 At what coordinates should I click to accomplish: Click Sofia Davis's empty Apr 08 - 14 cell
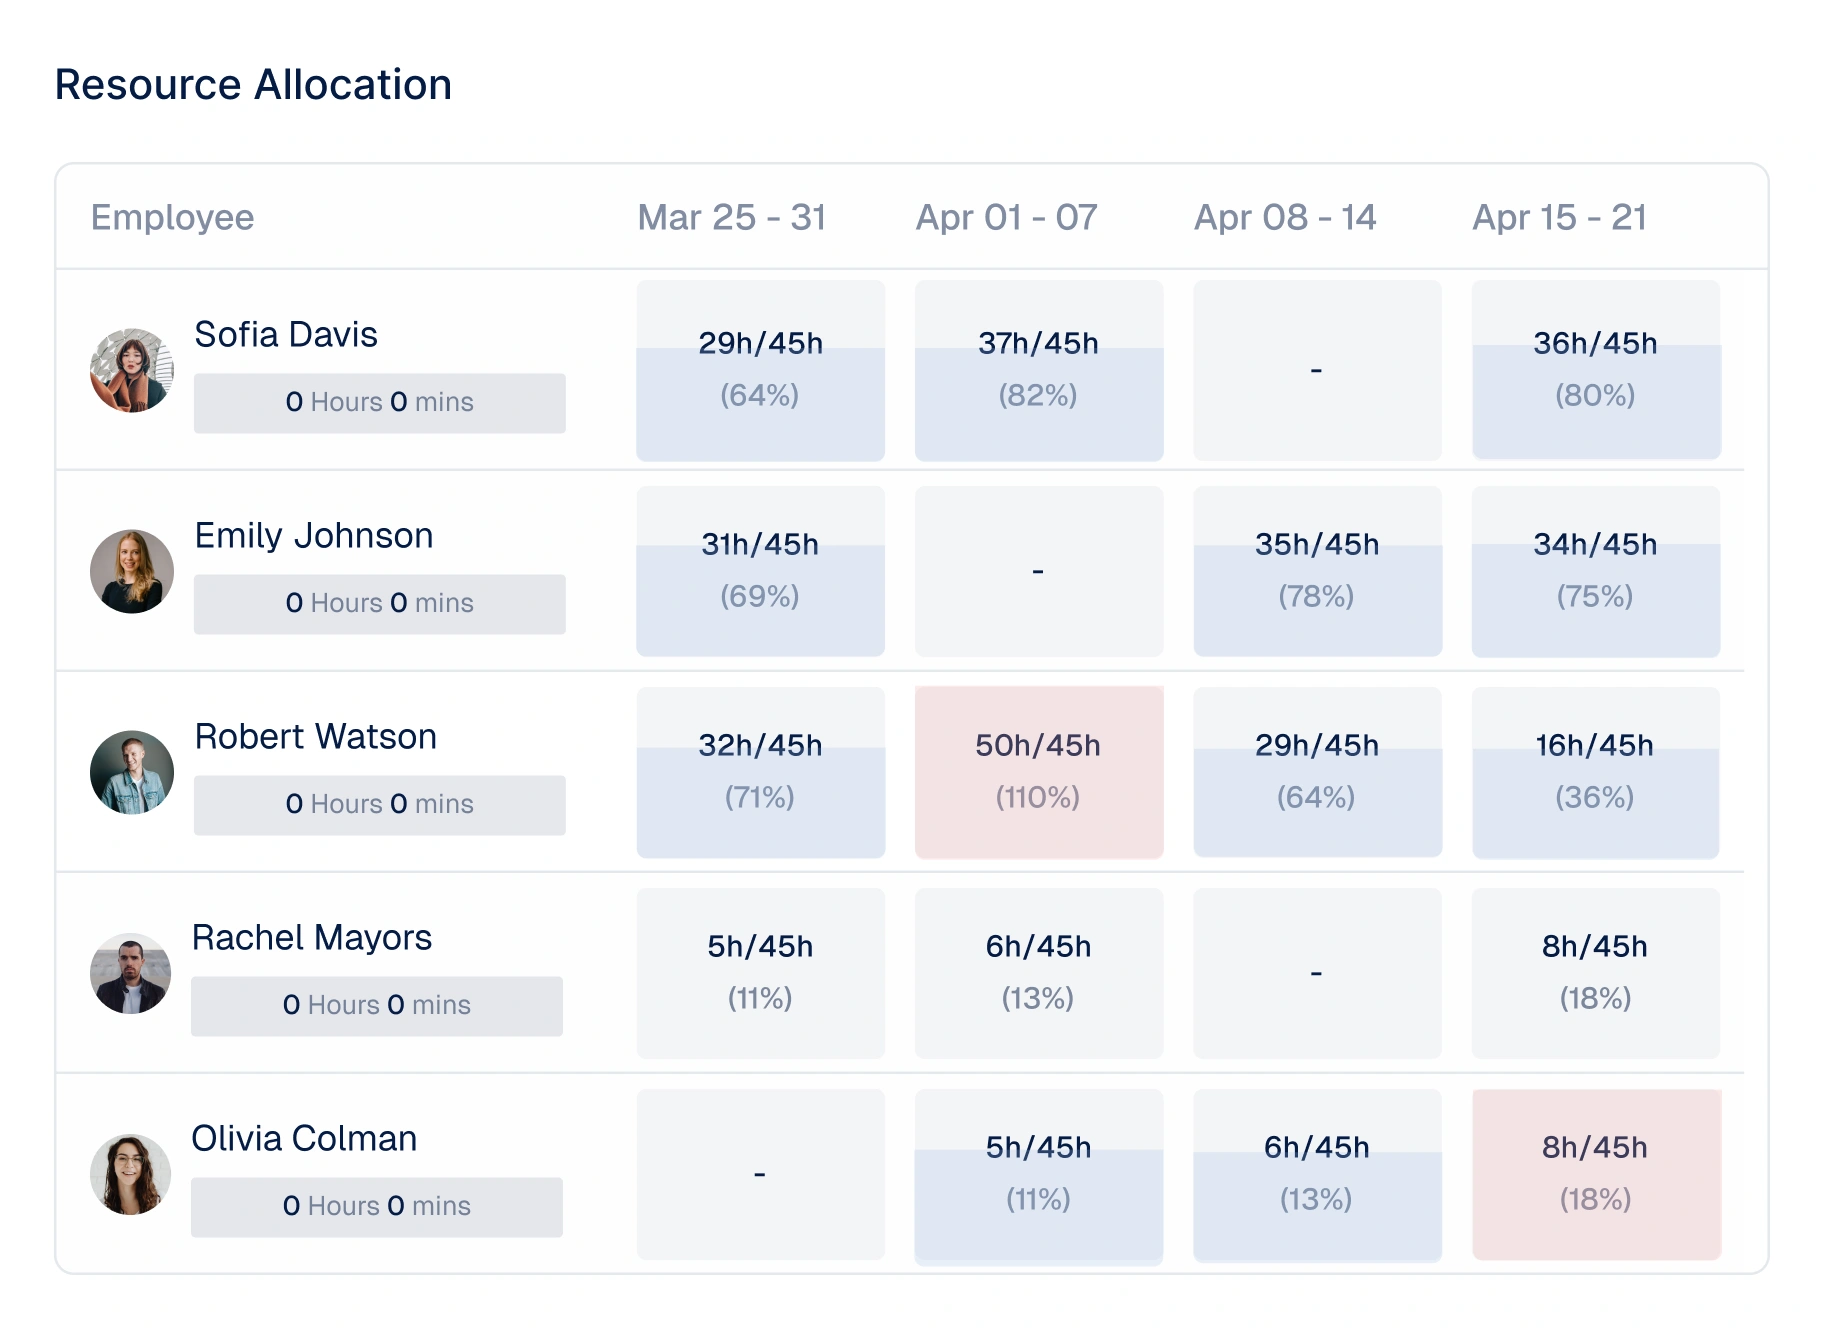(x=1317, y=370)
